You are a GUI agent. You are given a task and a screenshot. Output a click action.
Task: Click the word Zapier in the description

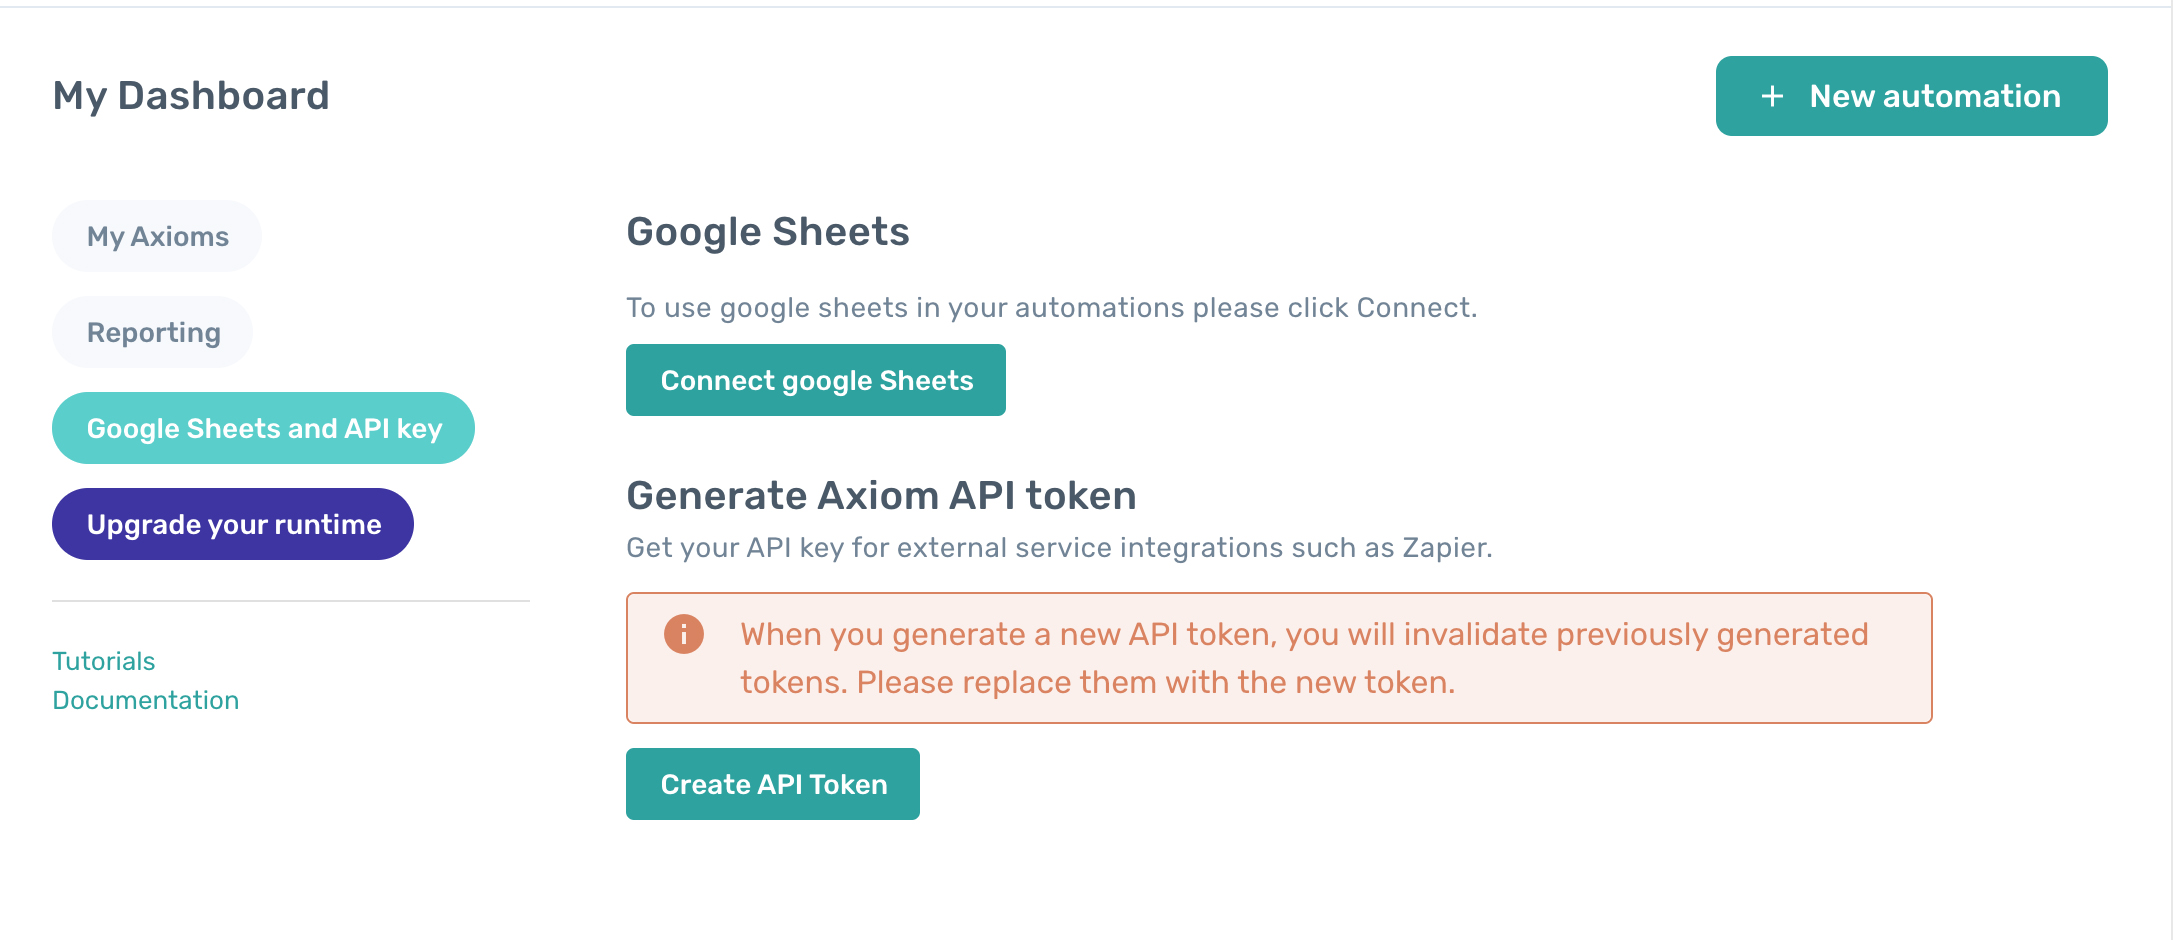pyautogui.click(x=1444, y=548)
